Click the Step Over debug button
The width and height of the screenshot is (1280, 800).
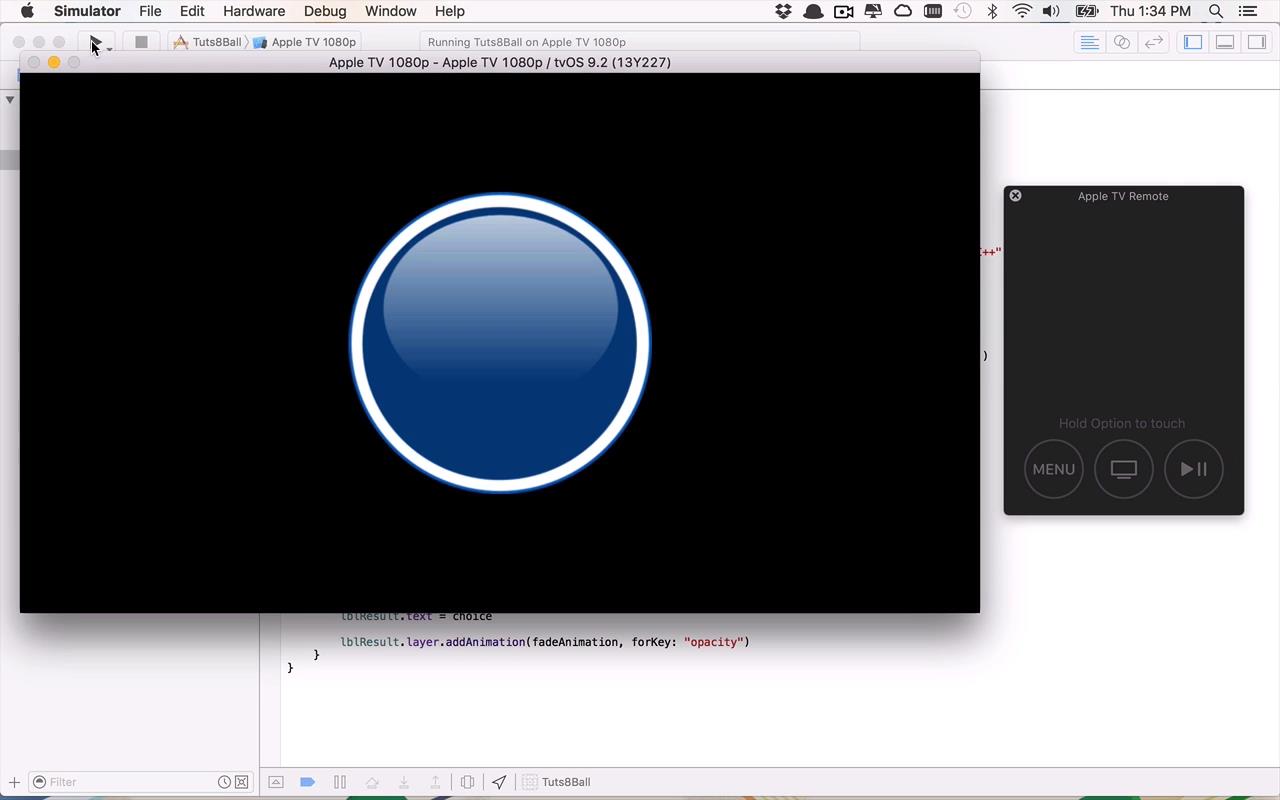pyautogui.click(x=372, y=782)
